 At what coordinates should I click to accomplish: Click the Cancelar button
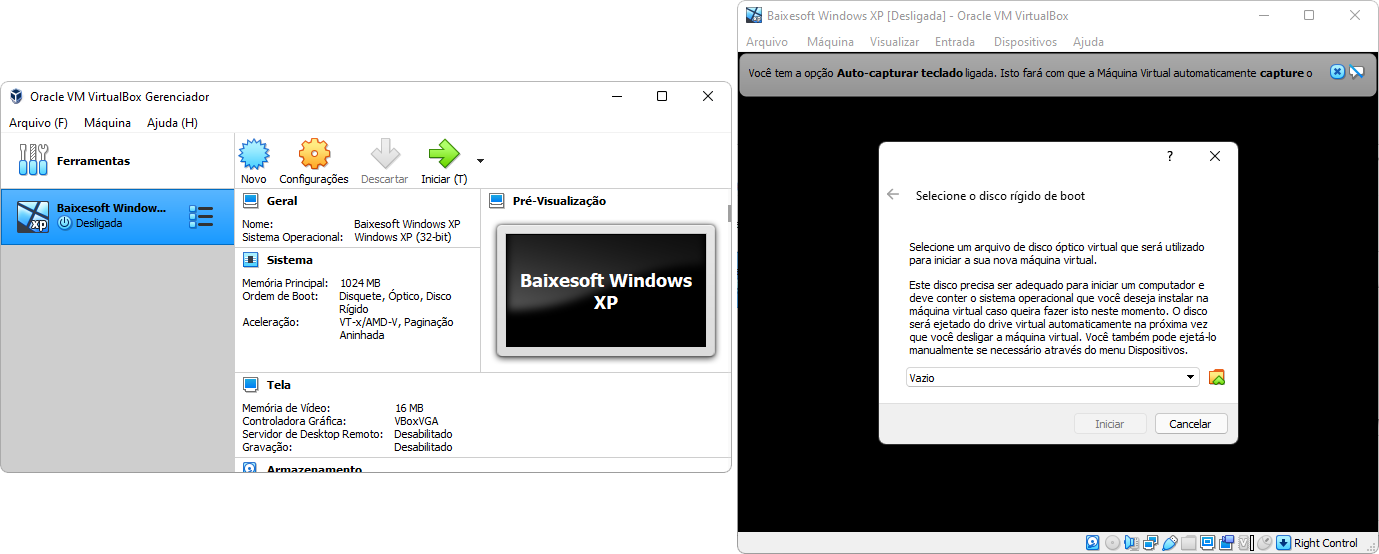click(x=1190, y=424)
